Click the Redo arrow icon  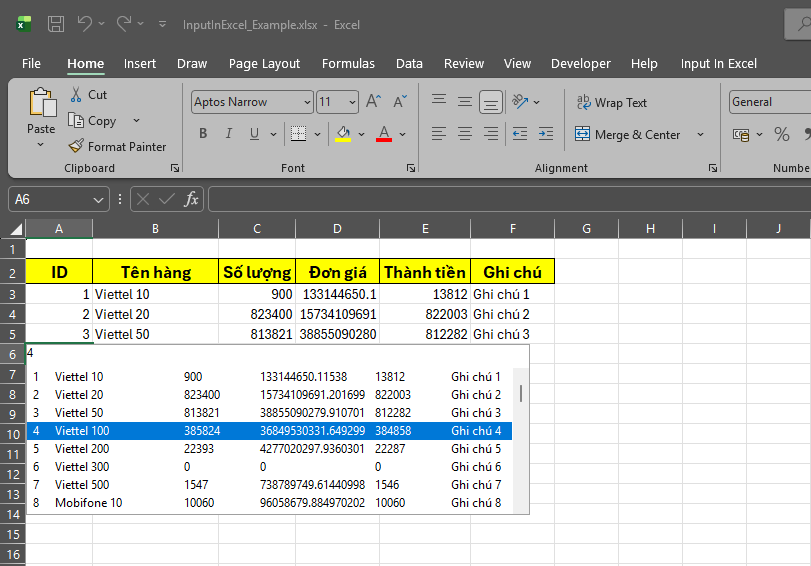pyautogui.click(x=123, y=24)
